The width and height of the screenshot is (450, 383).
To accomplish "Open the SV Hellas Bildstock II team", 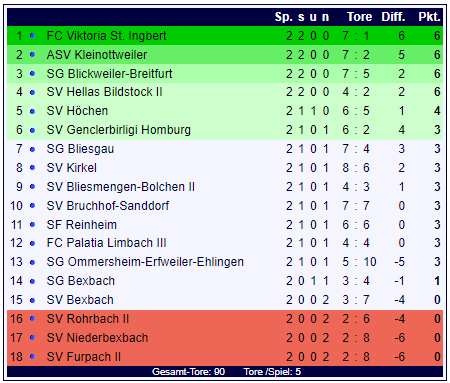I will pos(104,92).
